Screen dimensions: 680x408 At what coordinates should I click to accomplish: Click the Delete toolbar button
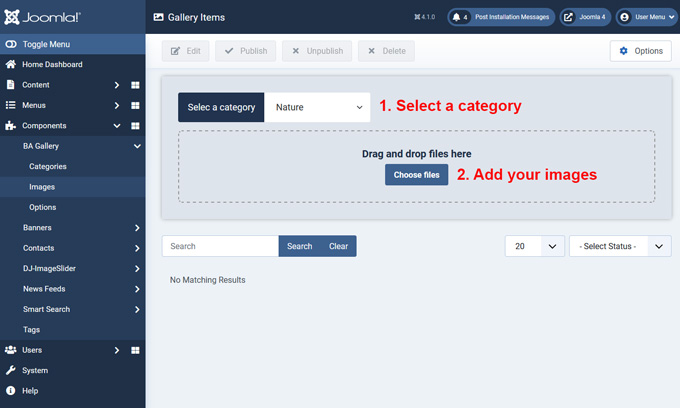click(386, 51)
